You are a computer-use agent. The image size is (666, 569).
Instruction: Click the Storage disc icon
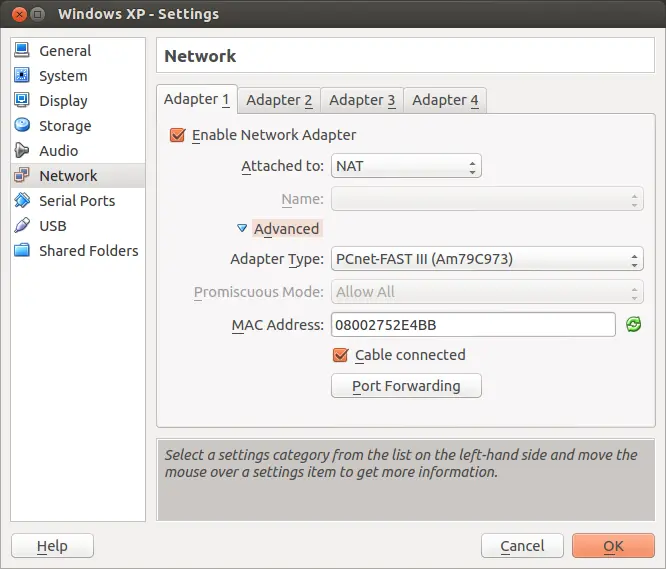(x=22, y=125)
